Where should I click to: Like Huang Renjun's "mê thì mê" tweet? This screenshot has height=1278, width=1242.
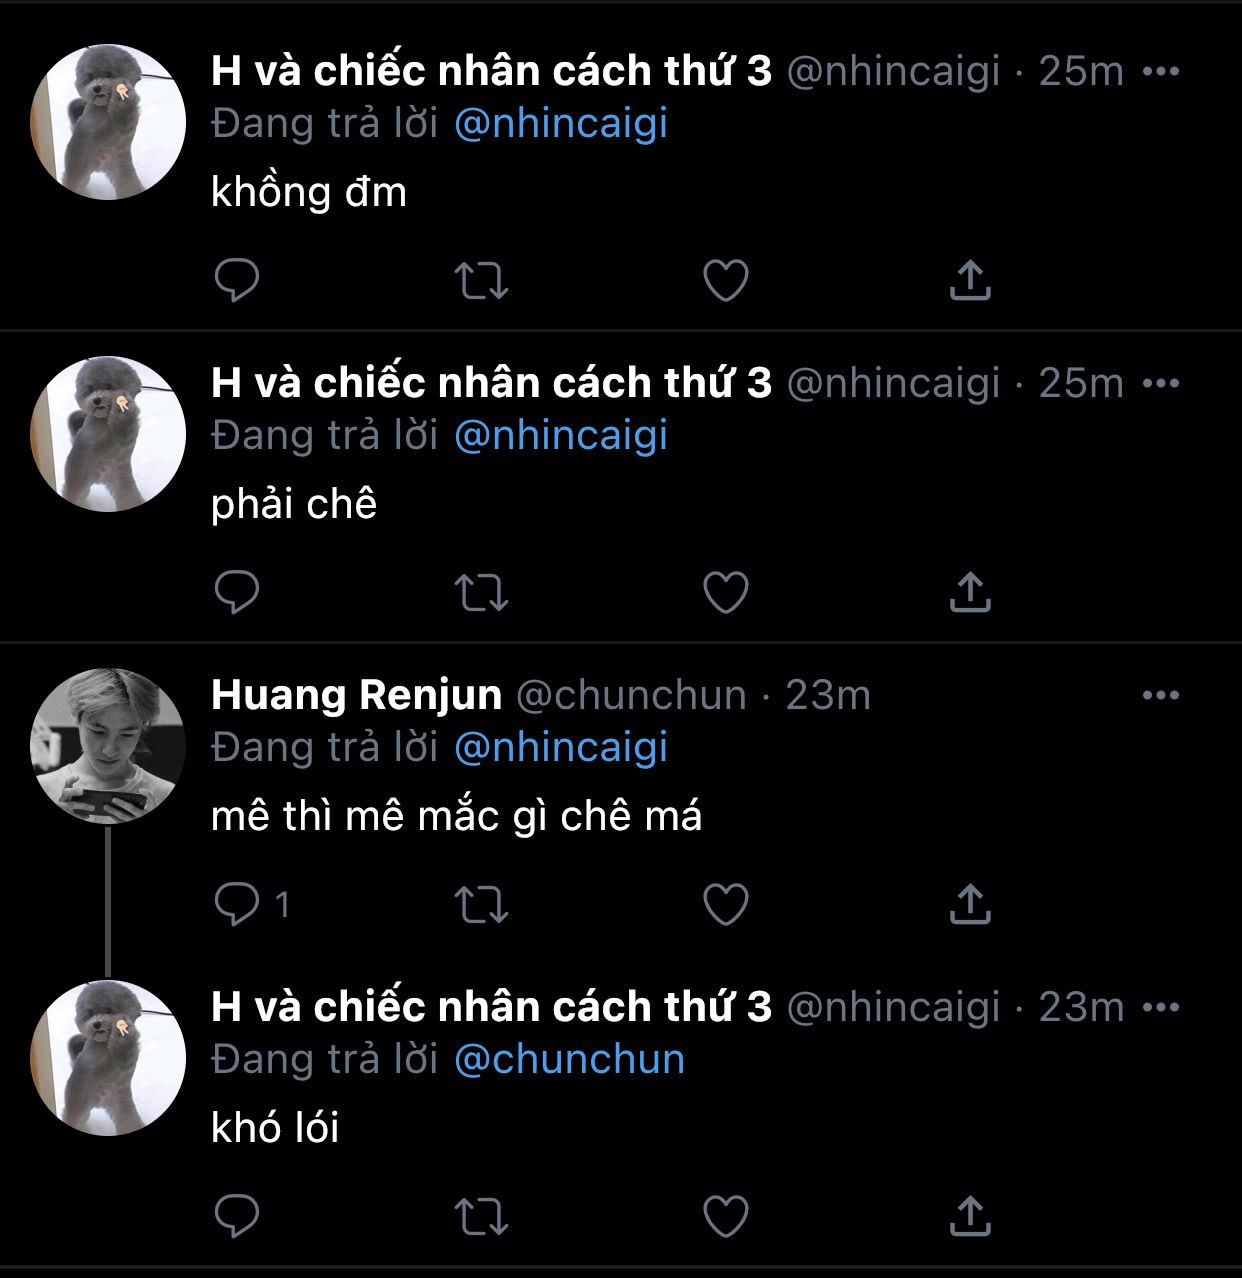click(x=726, y=905)
